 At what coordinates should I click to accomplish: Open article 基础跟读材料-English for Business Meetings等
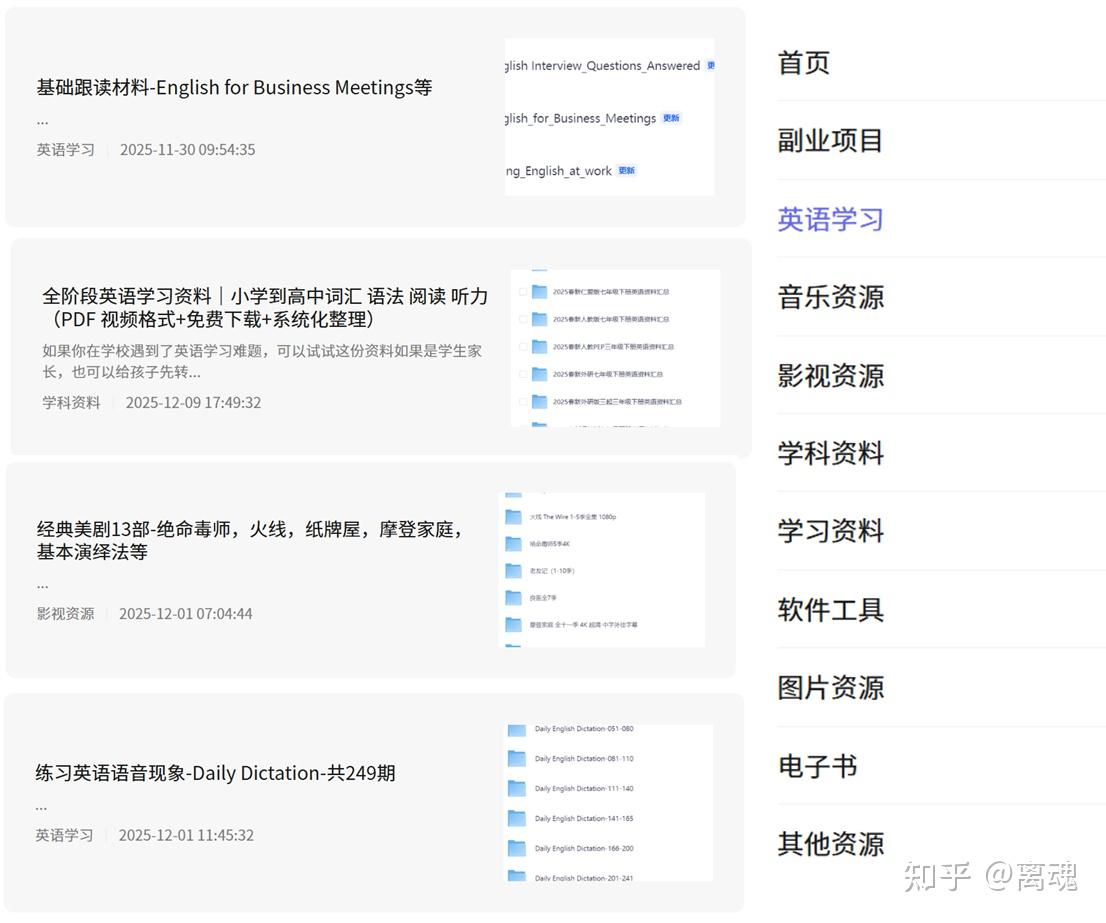(234, 87)
